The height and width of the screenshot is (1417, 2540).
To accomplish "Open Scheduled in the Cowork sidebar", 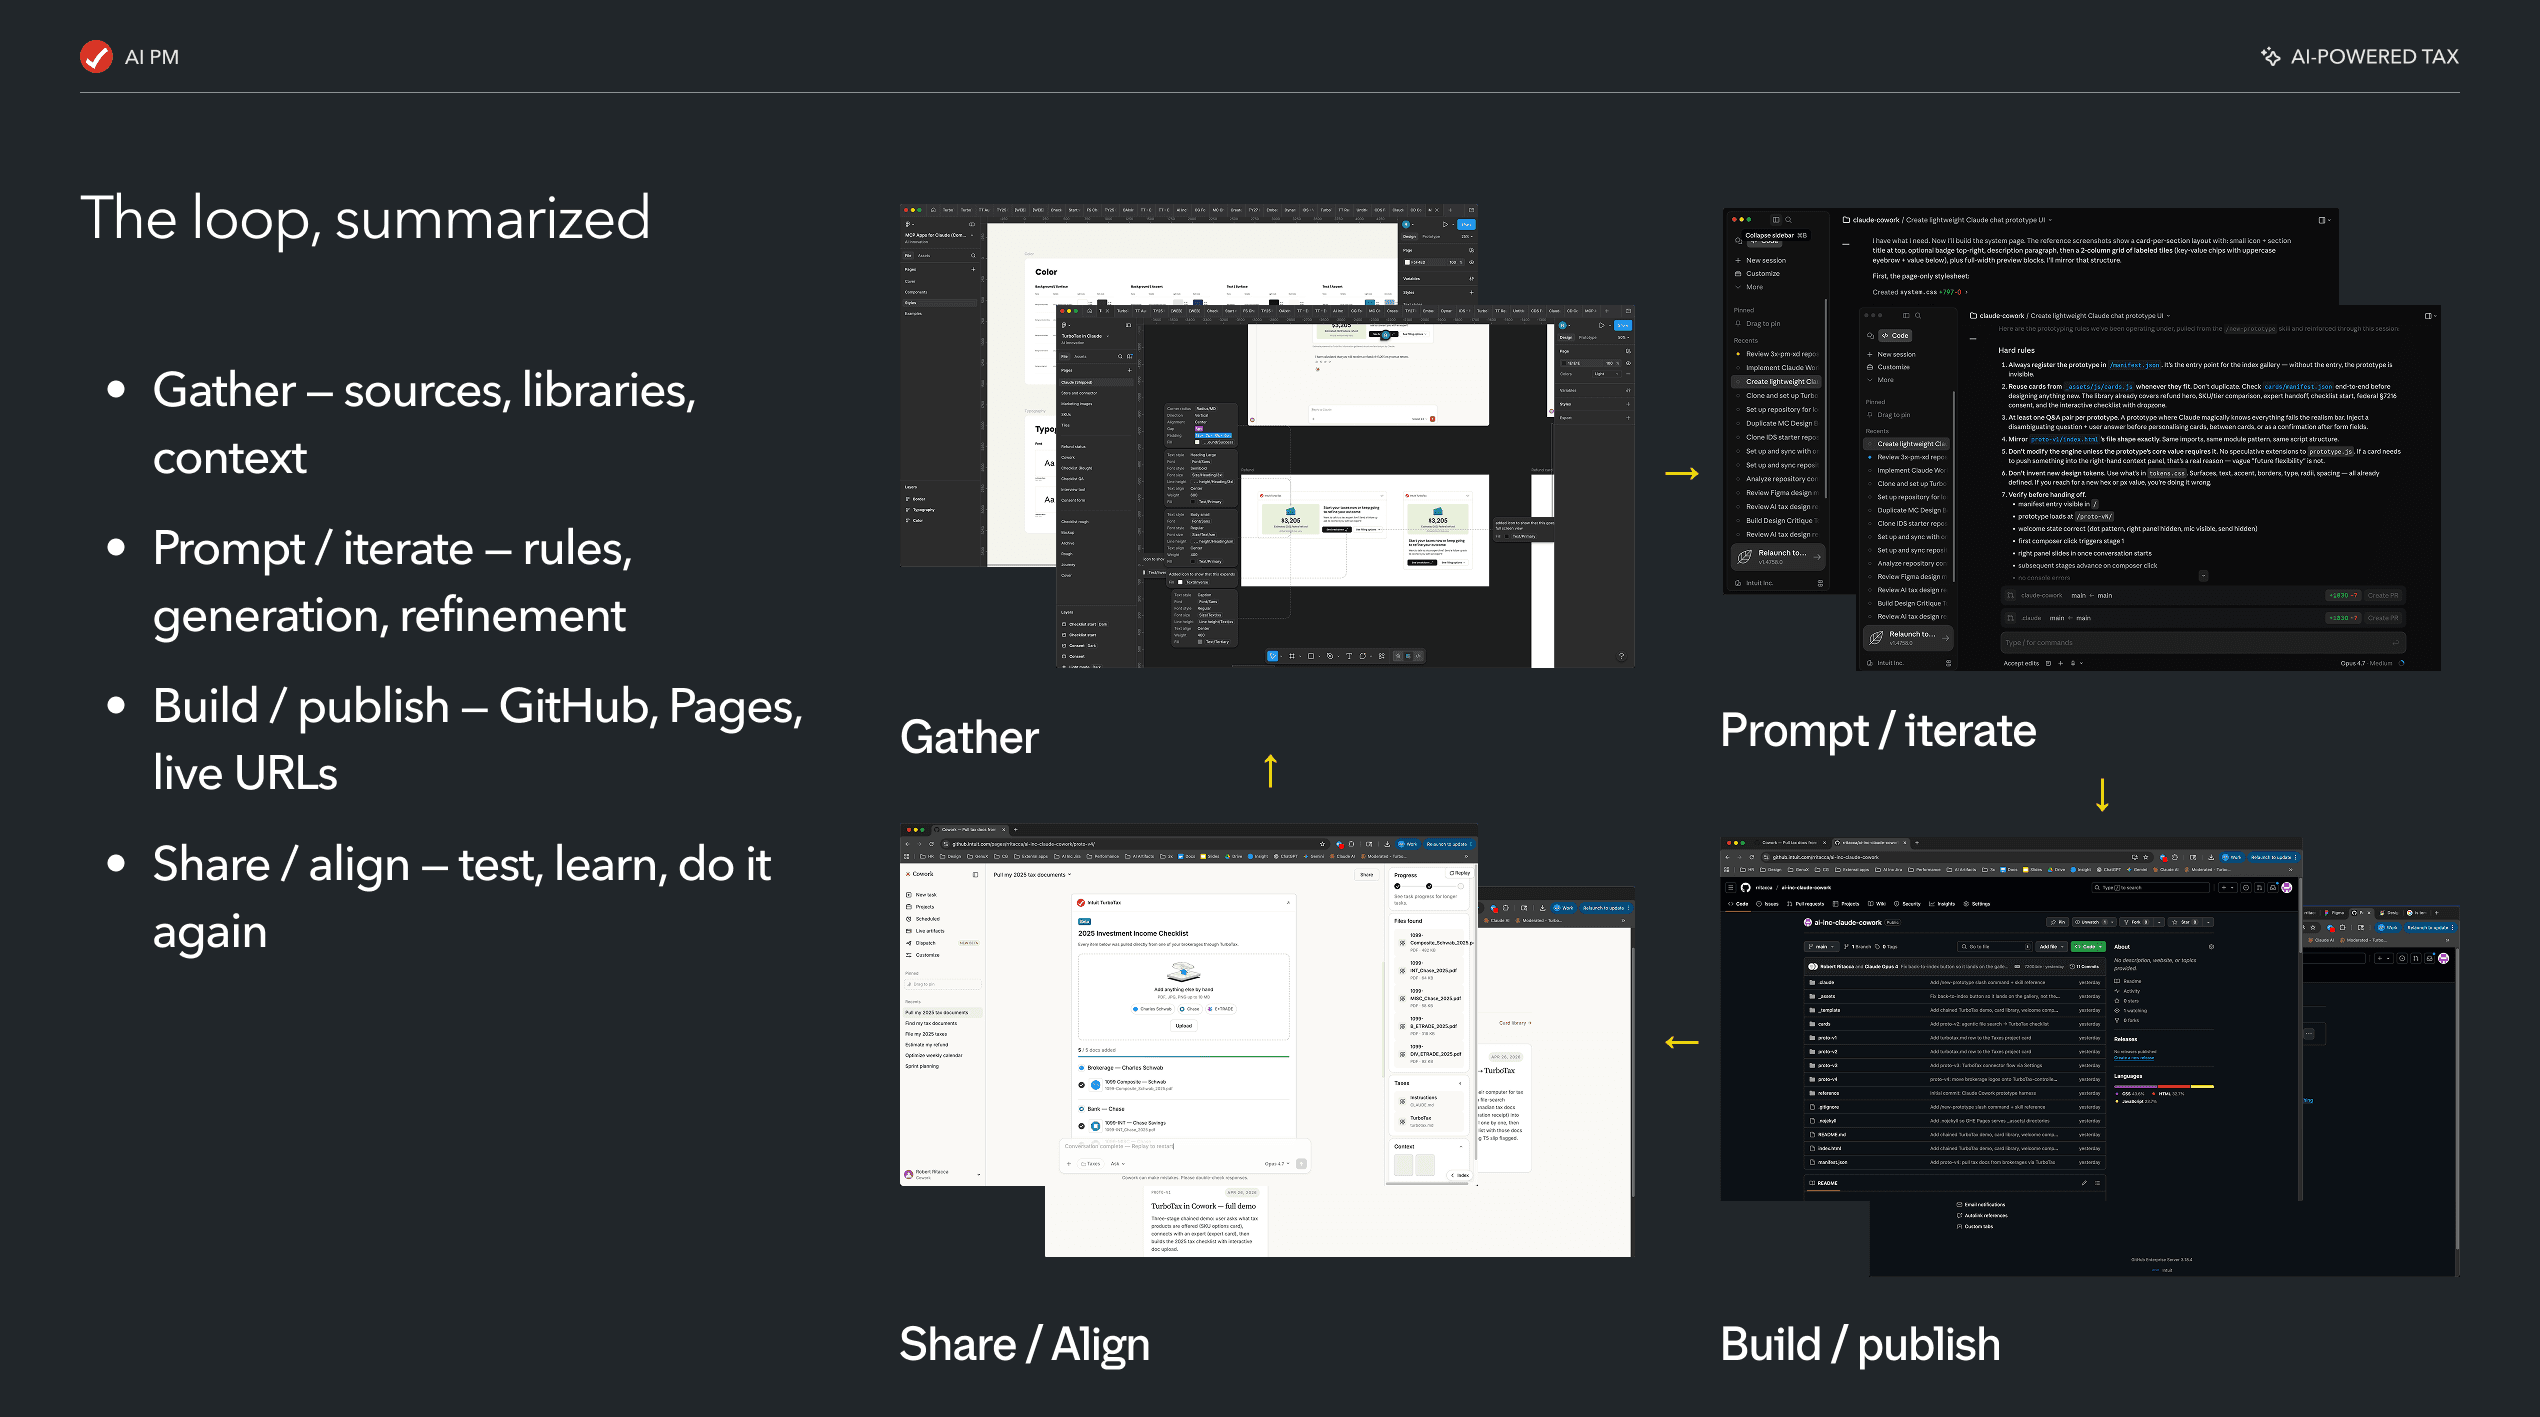I will 923,919.
